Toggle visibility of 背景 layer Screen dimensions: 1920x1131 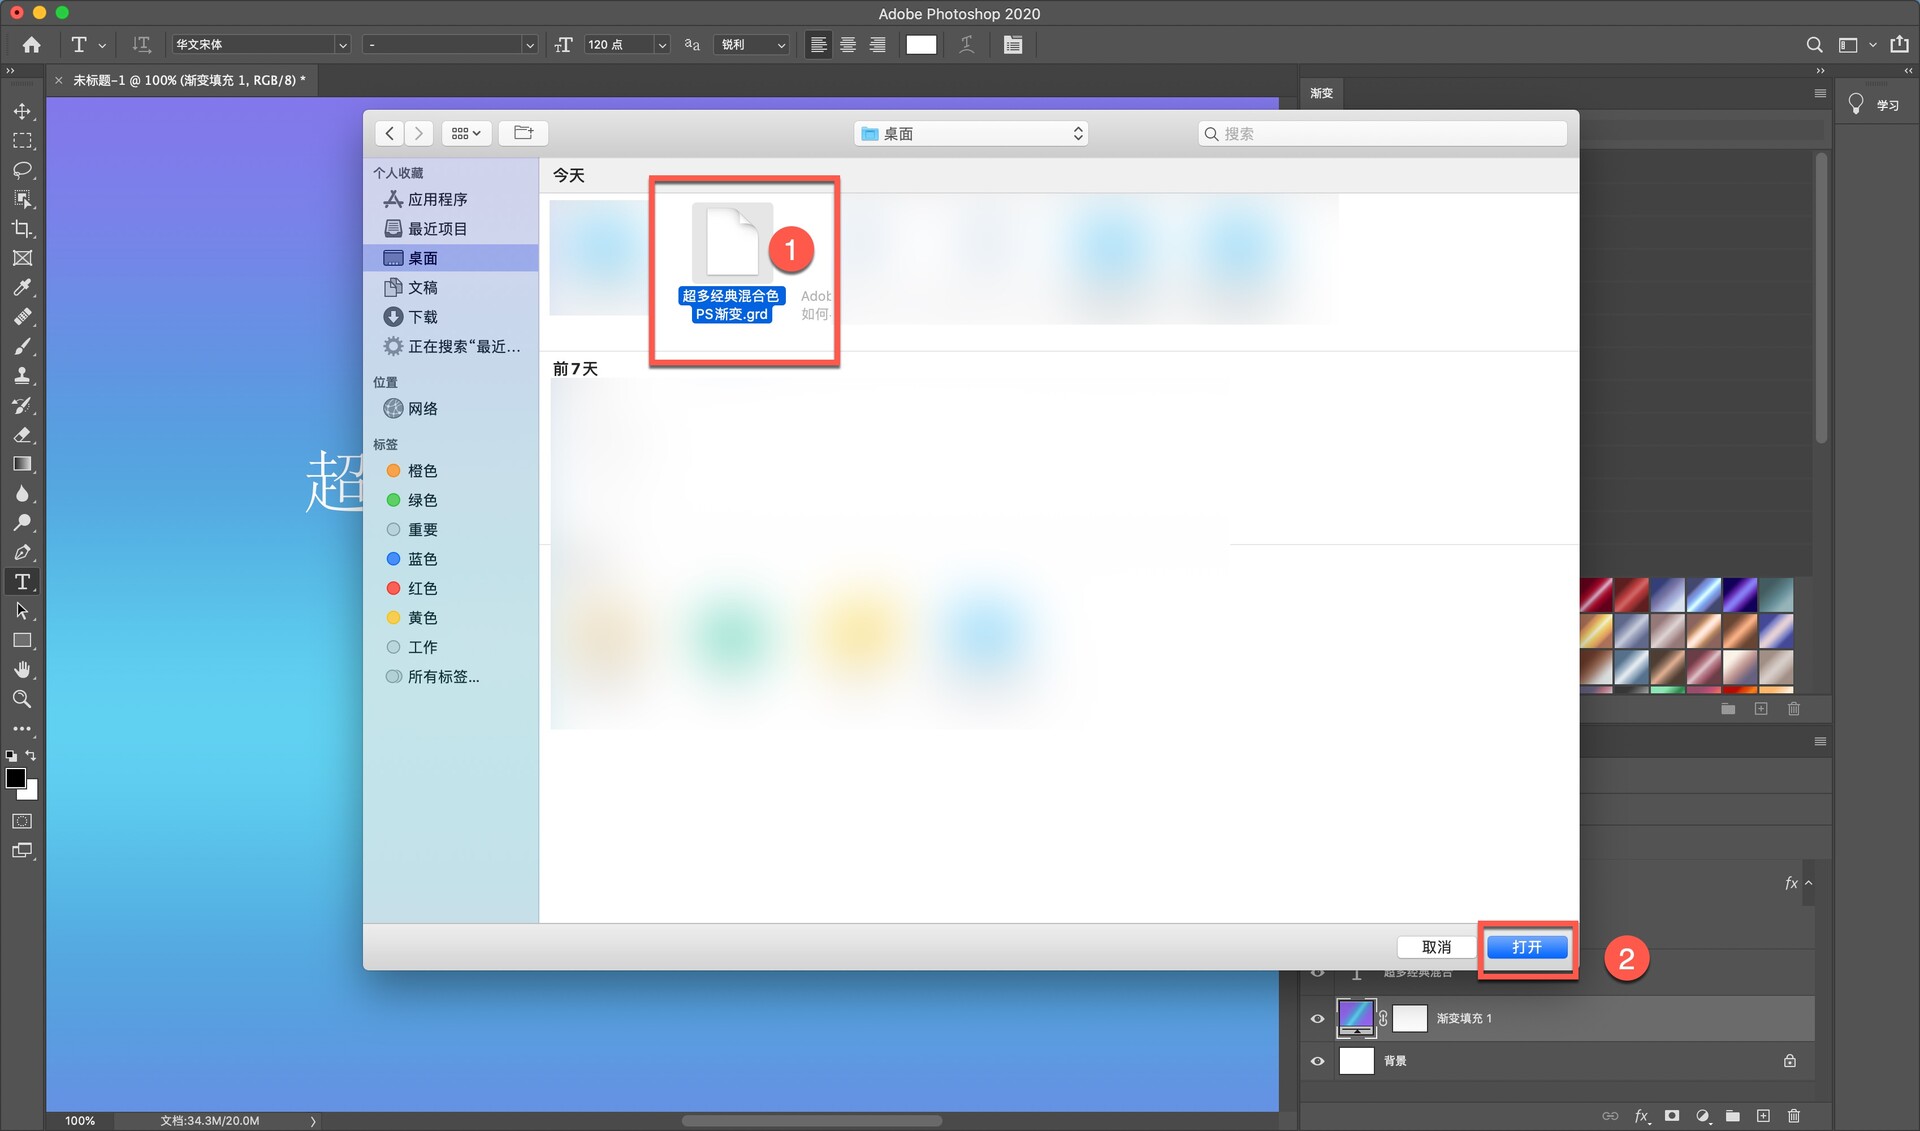(1317, 1061)
